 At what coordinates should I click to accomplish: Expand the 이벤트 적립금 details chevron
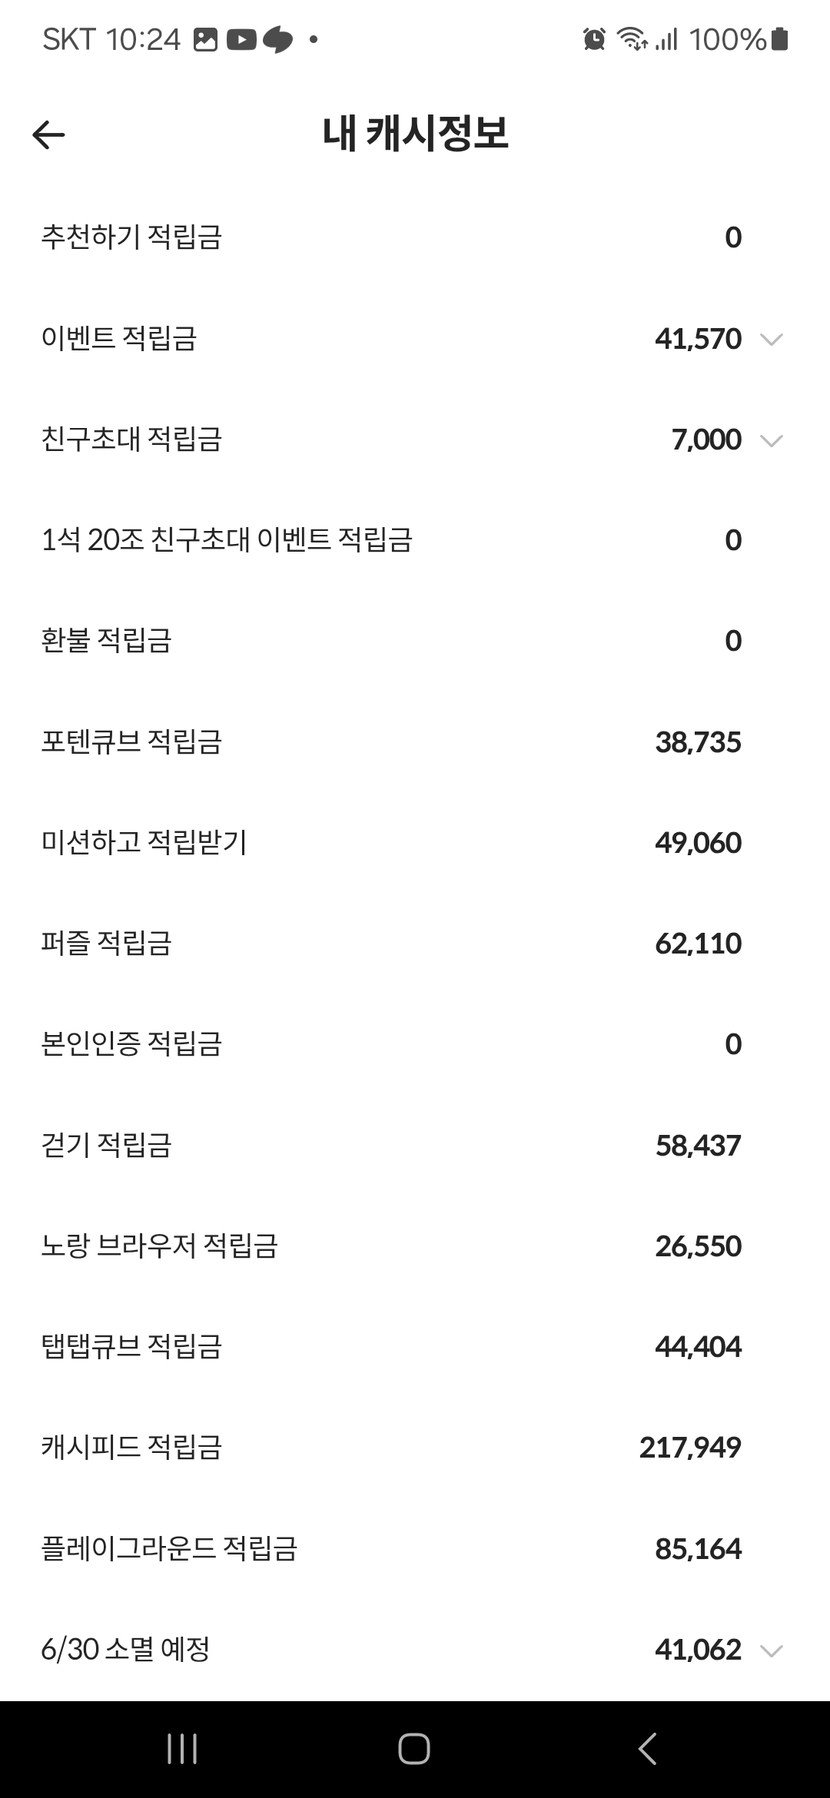(770, 339)
